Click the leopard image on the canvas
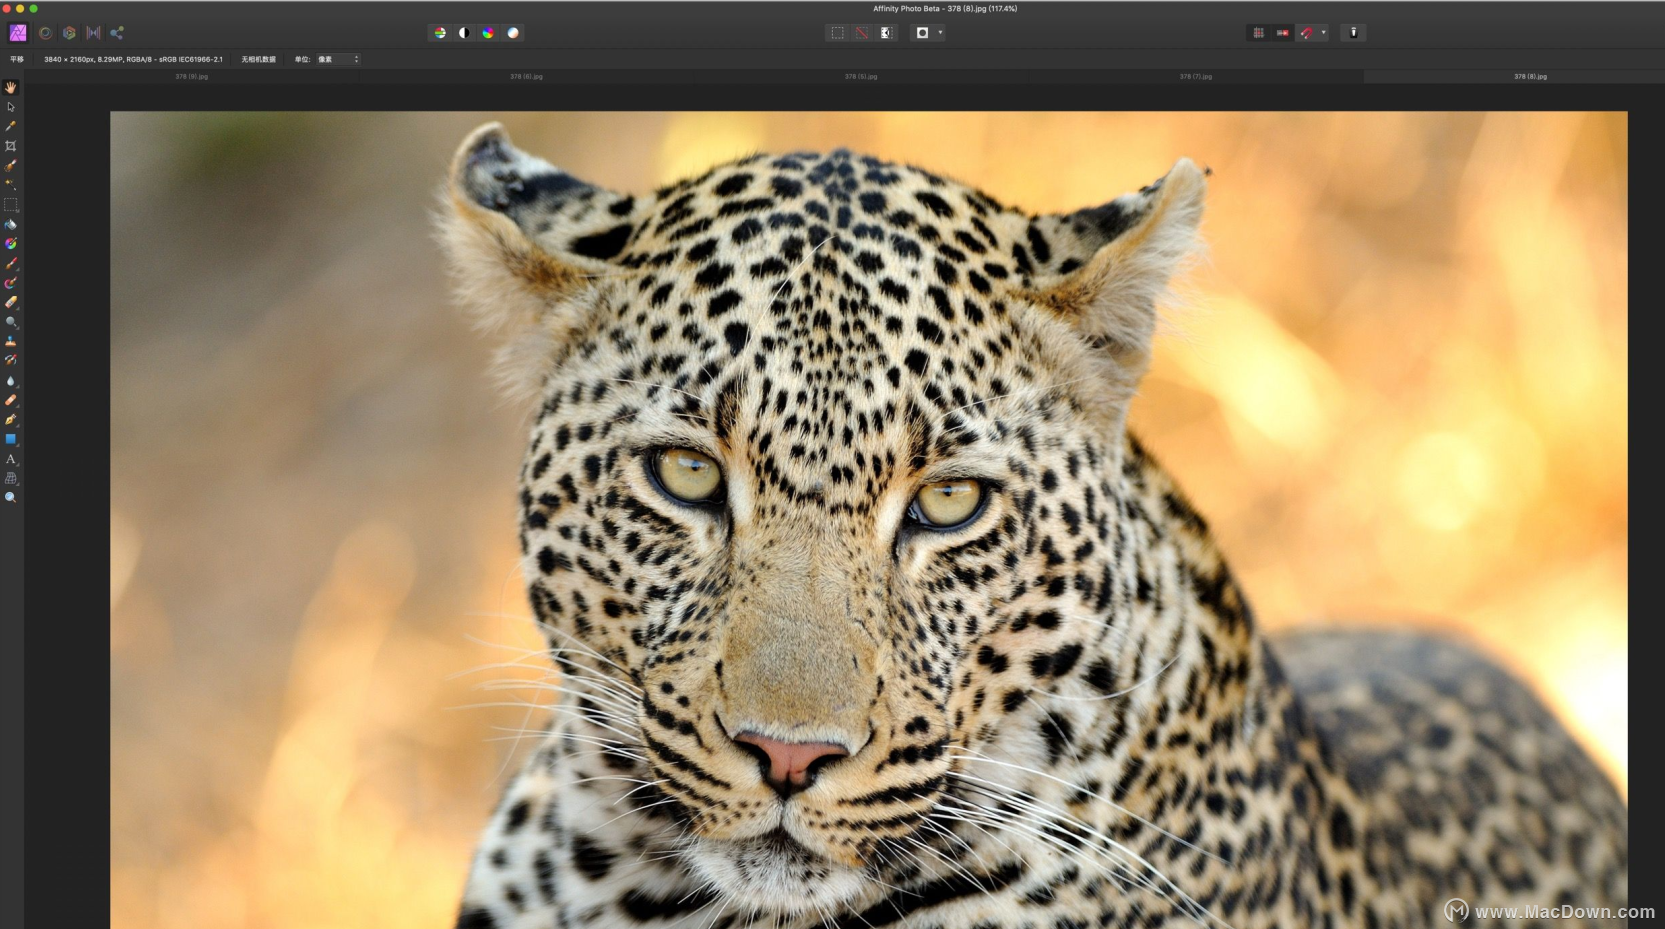Screen dimensions: 1665x929 [x=868, y=520]
